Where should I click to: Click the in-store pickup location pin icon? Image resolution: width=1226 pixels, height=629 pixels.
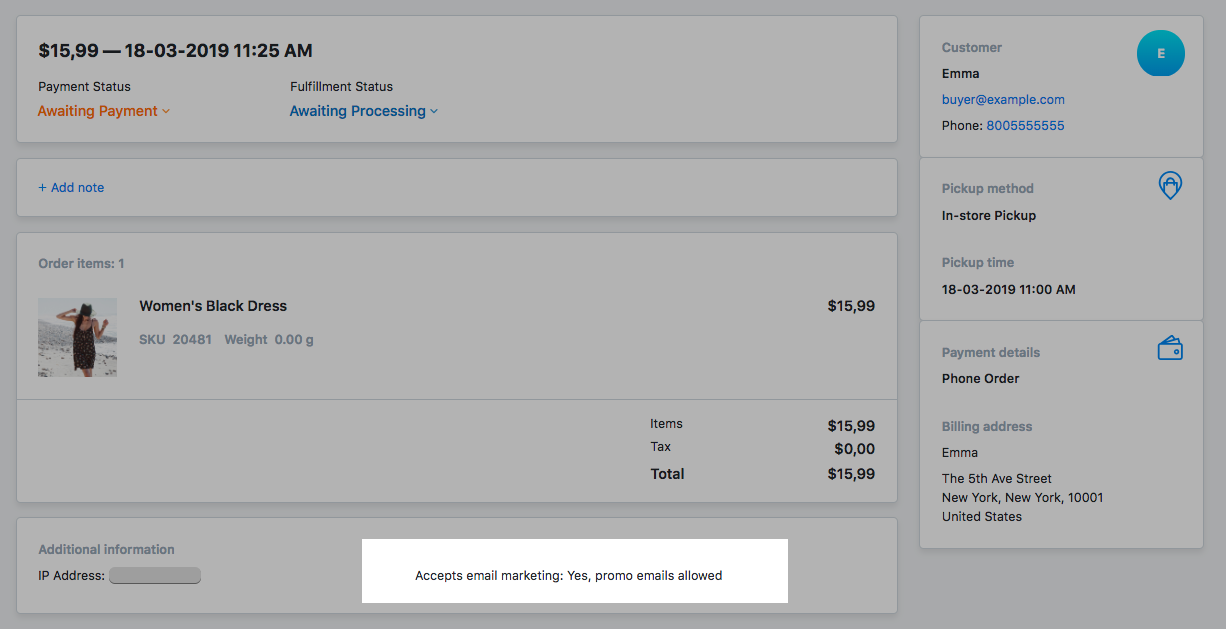tap(1170, 185)
